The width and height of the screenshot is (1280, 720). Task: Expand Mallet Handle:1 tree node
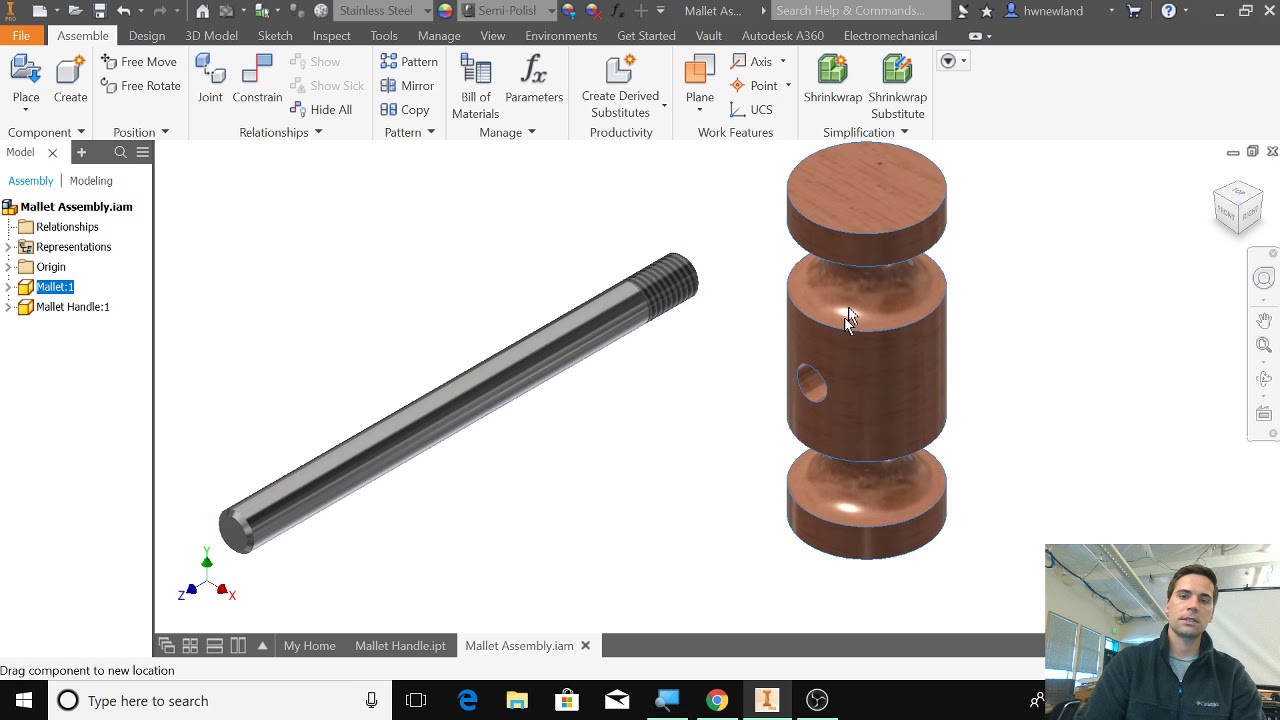pyautogui.click(x=9, y=307)
